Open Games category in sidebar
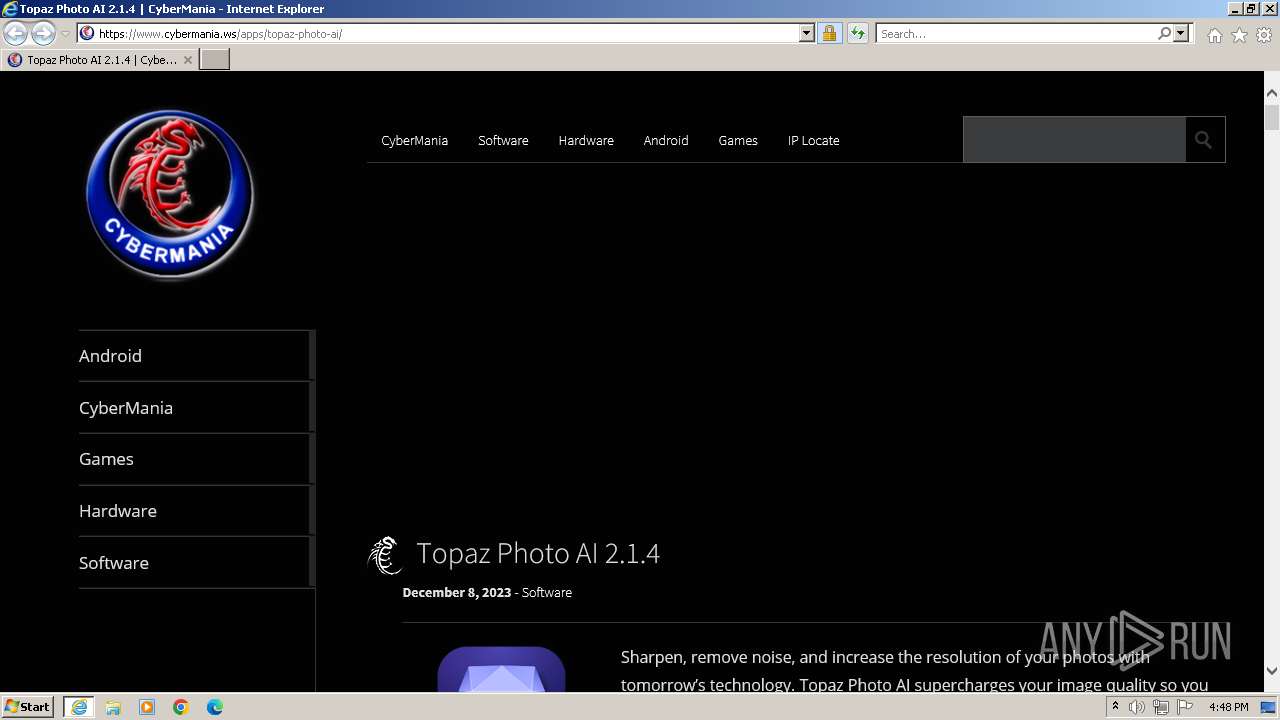Viewport: 1280px width, 720px height. tap(106, 459)
